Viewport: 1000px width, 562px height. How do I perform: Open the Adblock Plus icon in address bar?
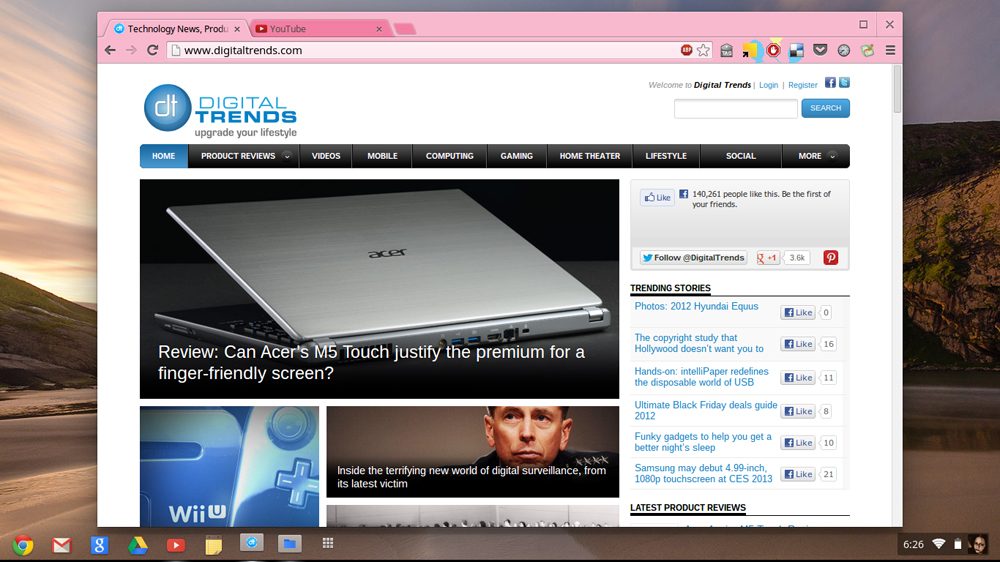(686, 50)
